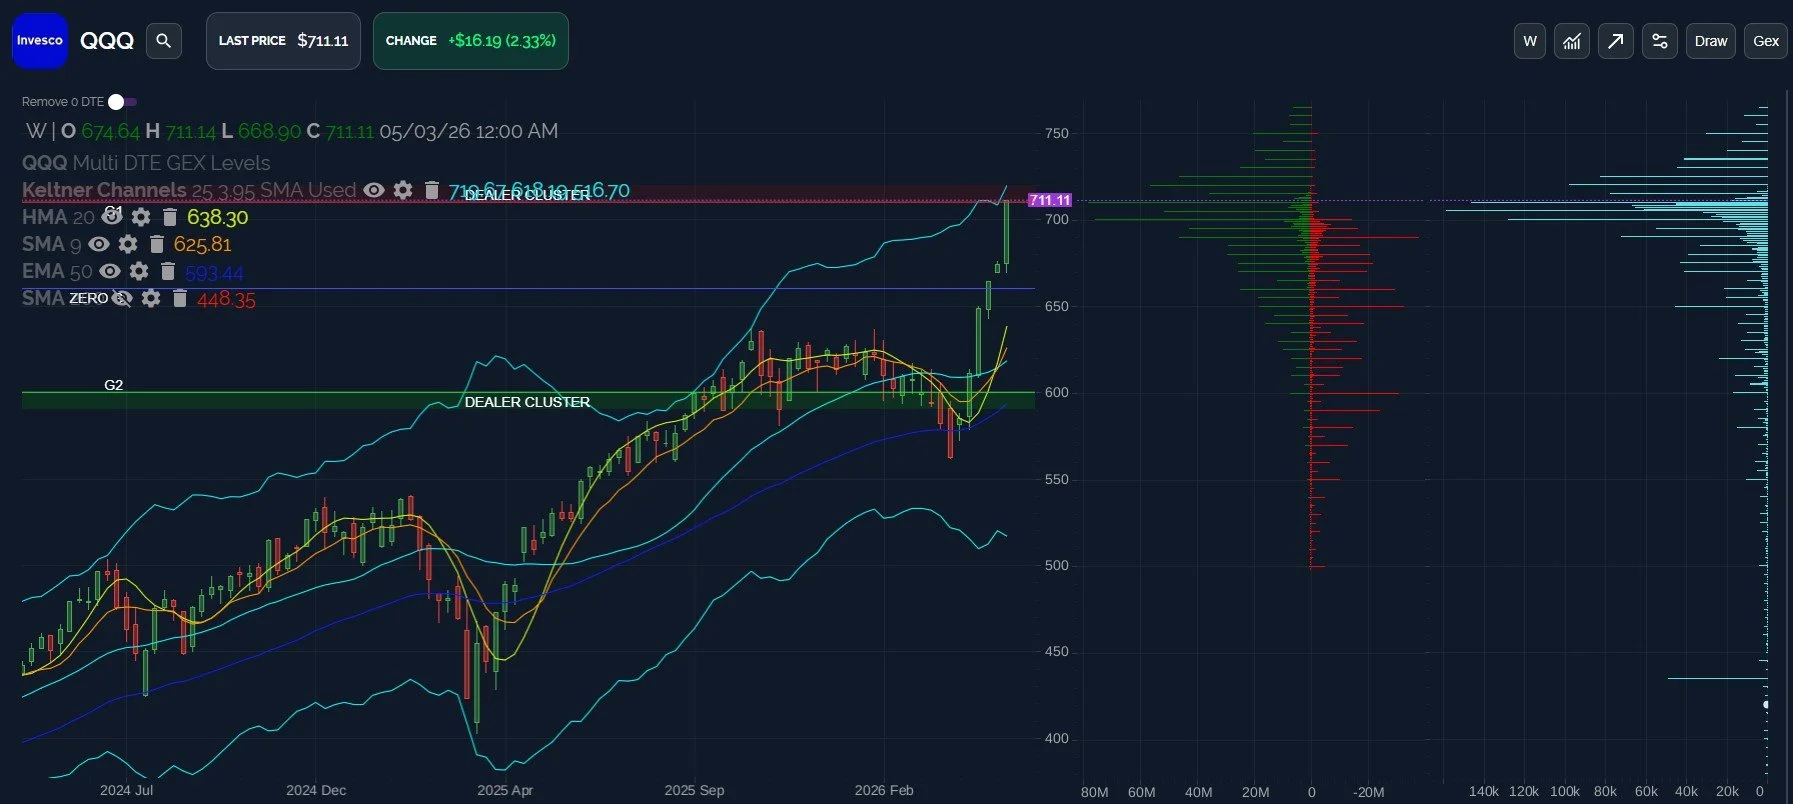
Task: Click the G2 level label
Action: [x=114, y=385]
